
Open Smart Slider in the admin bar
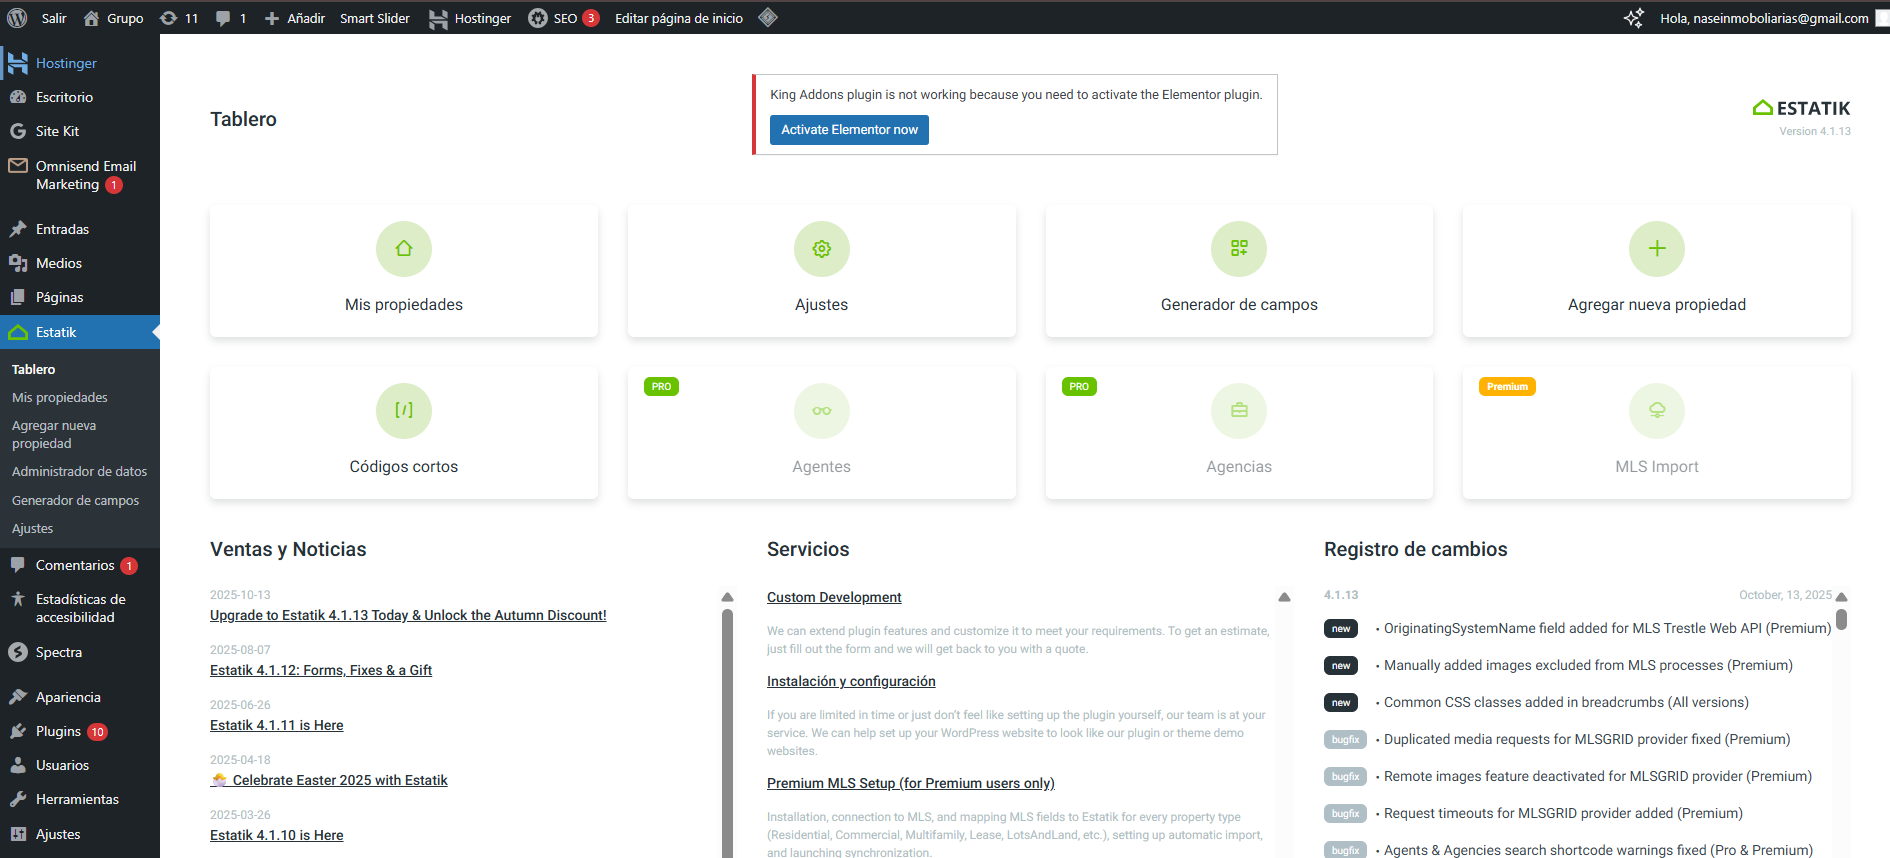(374, 18)
